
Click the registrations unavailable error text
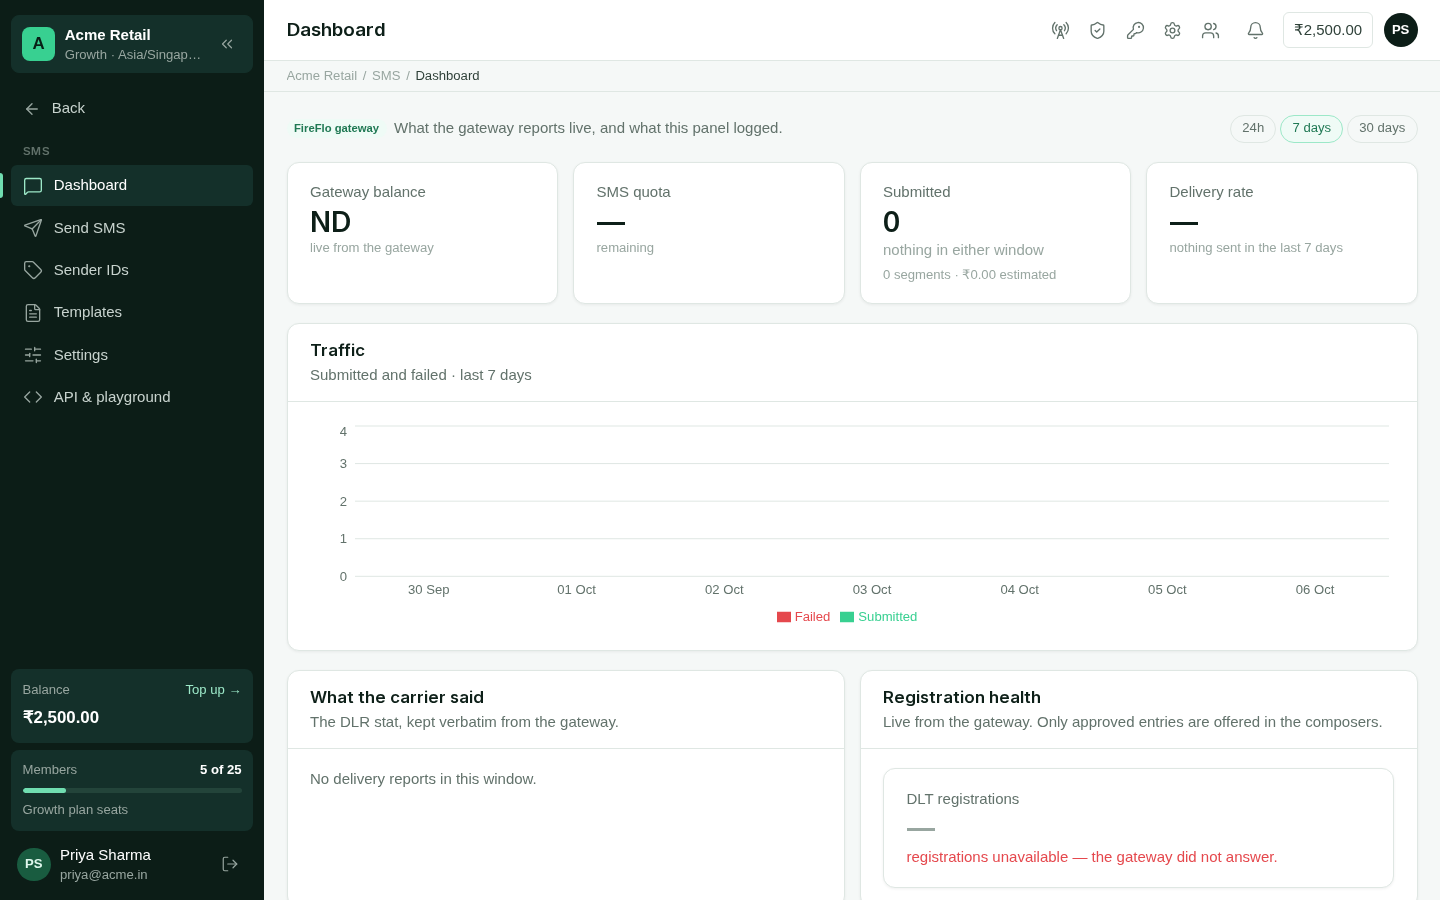(1092, 857)
